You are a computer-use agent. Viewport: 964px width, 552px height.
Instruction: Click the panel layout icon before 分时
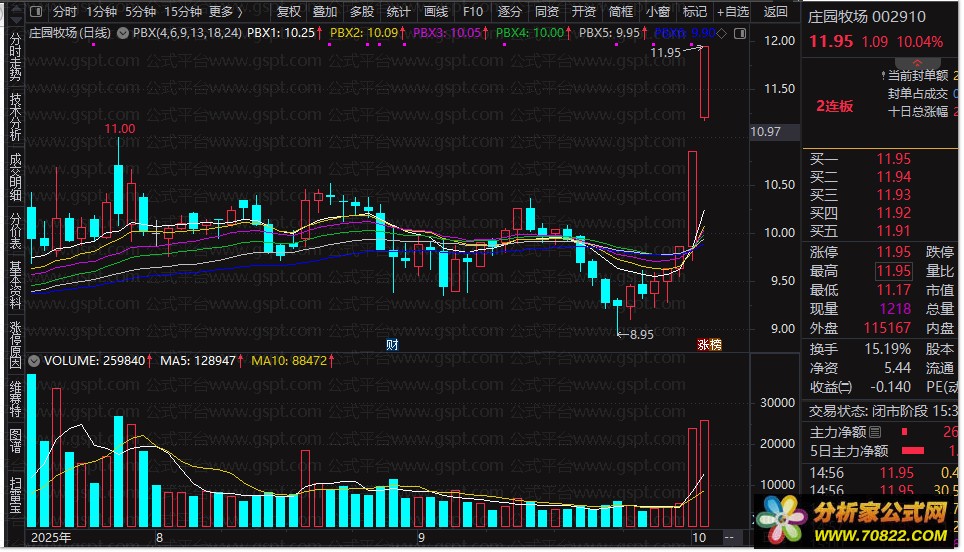[x=36, y=12]
